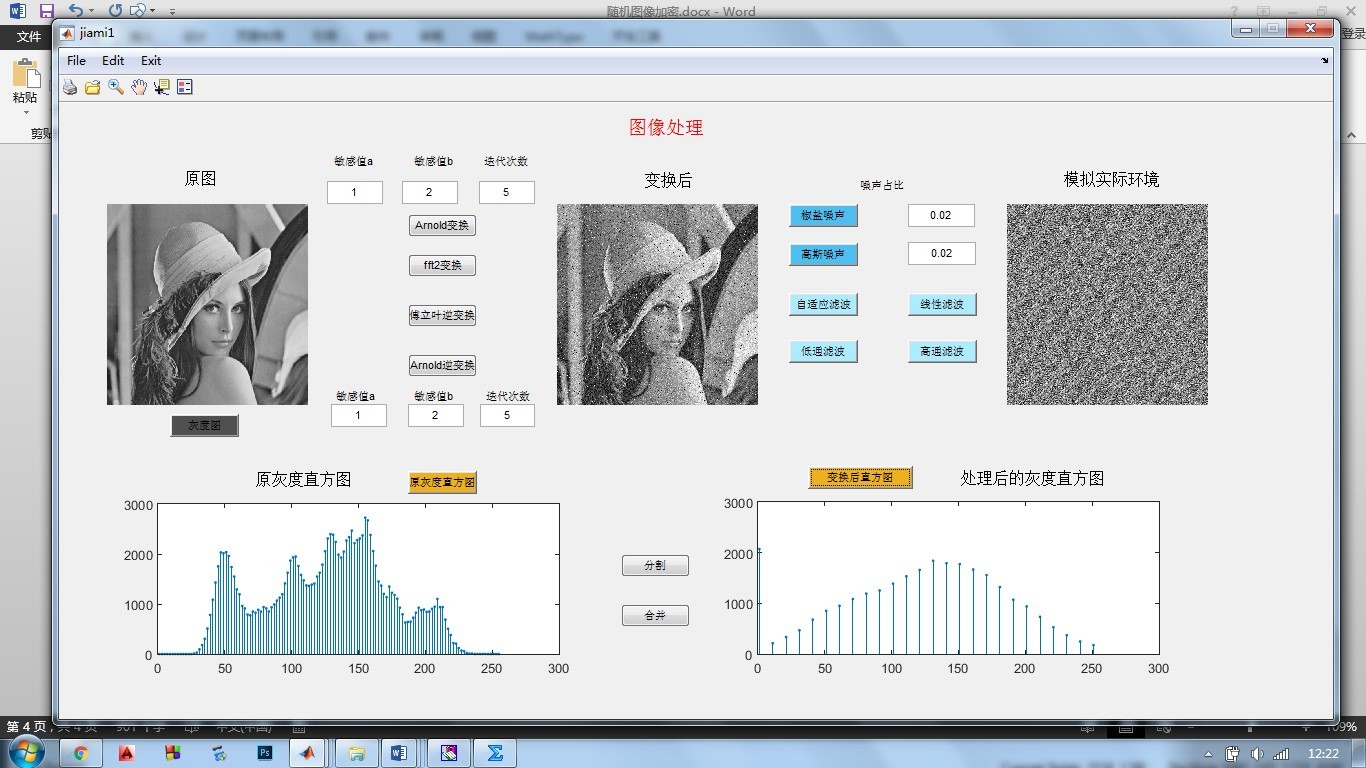This screenshot has height=768, width=1366.
Task: Open Chrome from the taskbar
Action: (81, 753)
